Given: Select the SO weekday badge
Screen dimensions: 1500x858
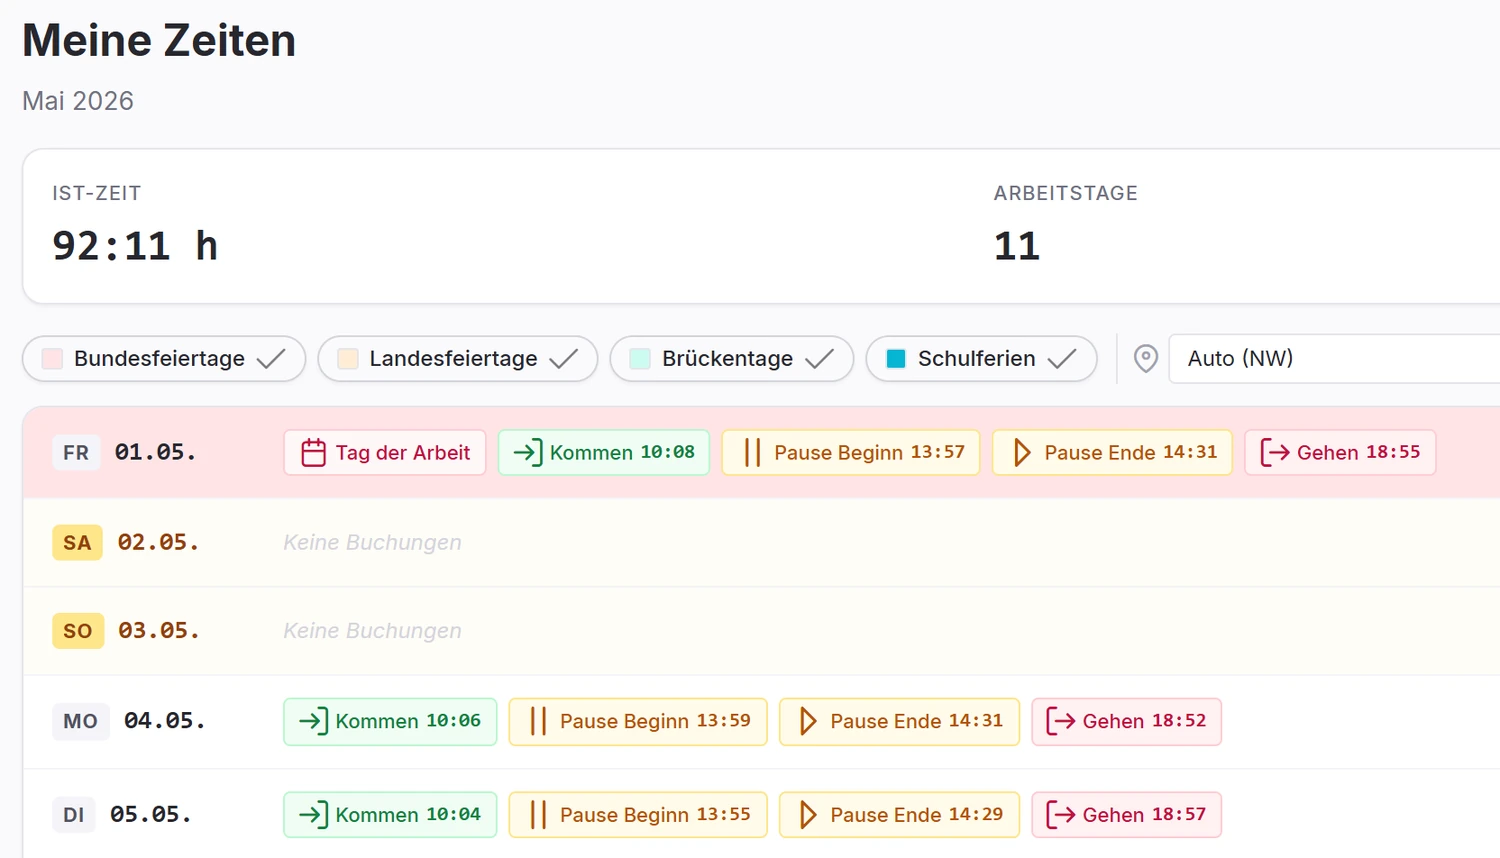Looking at the screenshot, I should 78,631.
